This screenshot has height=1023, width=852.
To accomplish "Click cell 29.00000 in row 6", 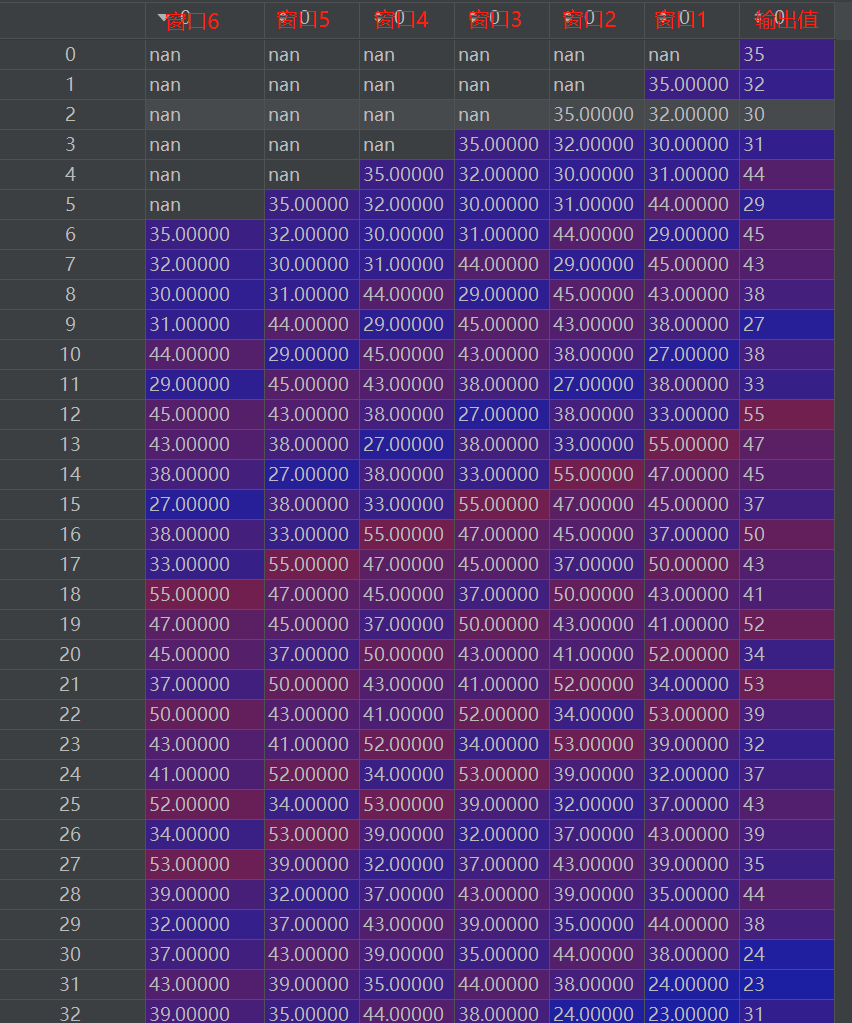I will (692, 234).
